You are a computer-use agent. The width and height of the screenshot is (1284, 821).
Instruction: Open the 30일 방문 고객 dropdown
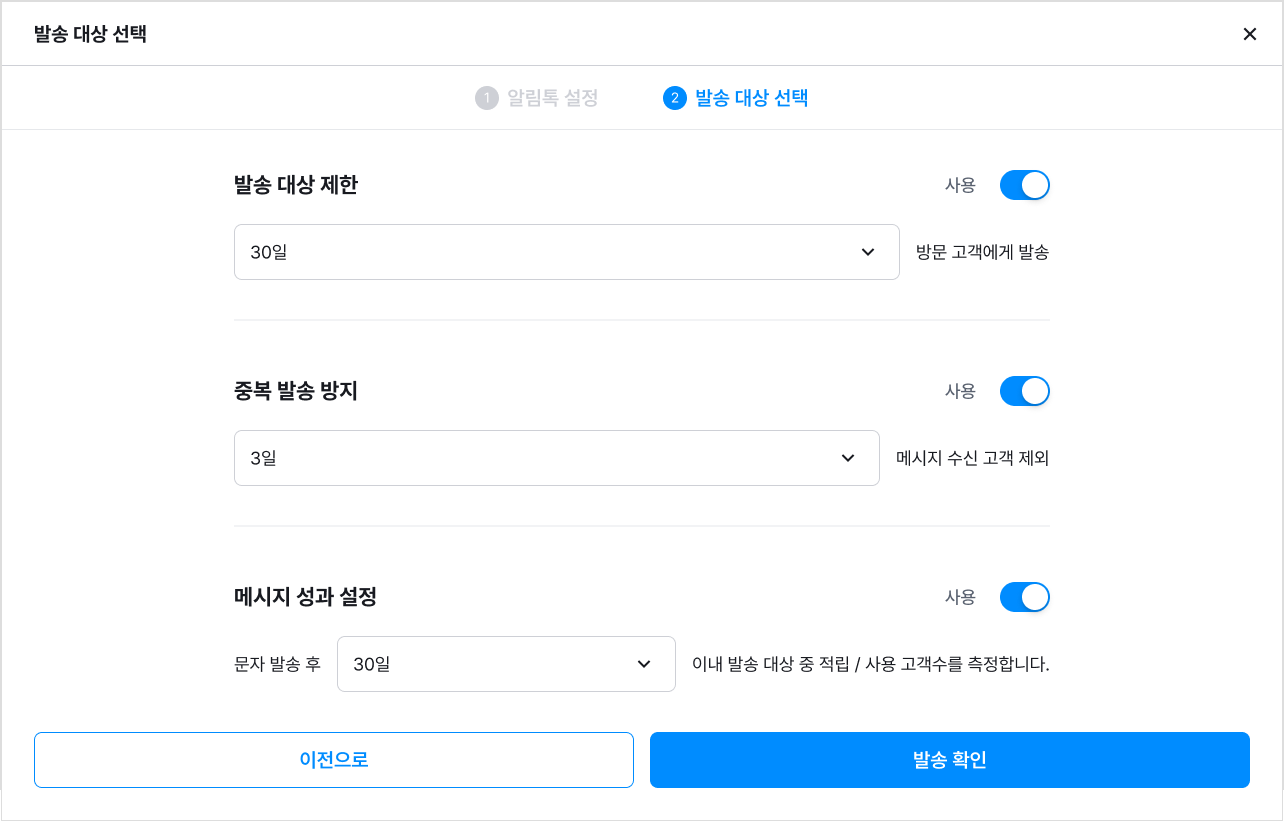coord(567,252)
